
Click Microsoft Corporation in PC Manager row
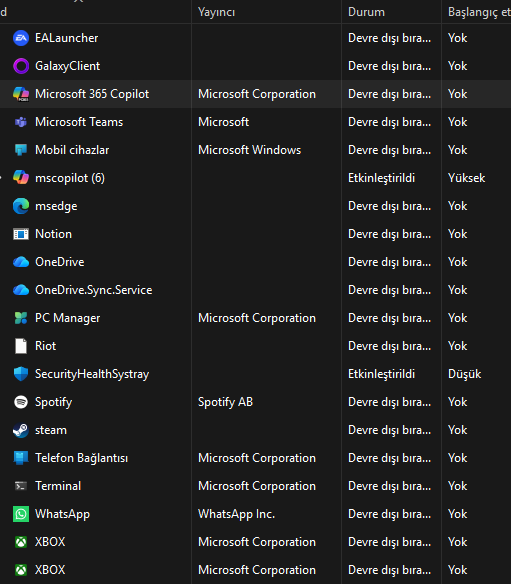tap(257, 318)
